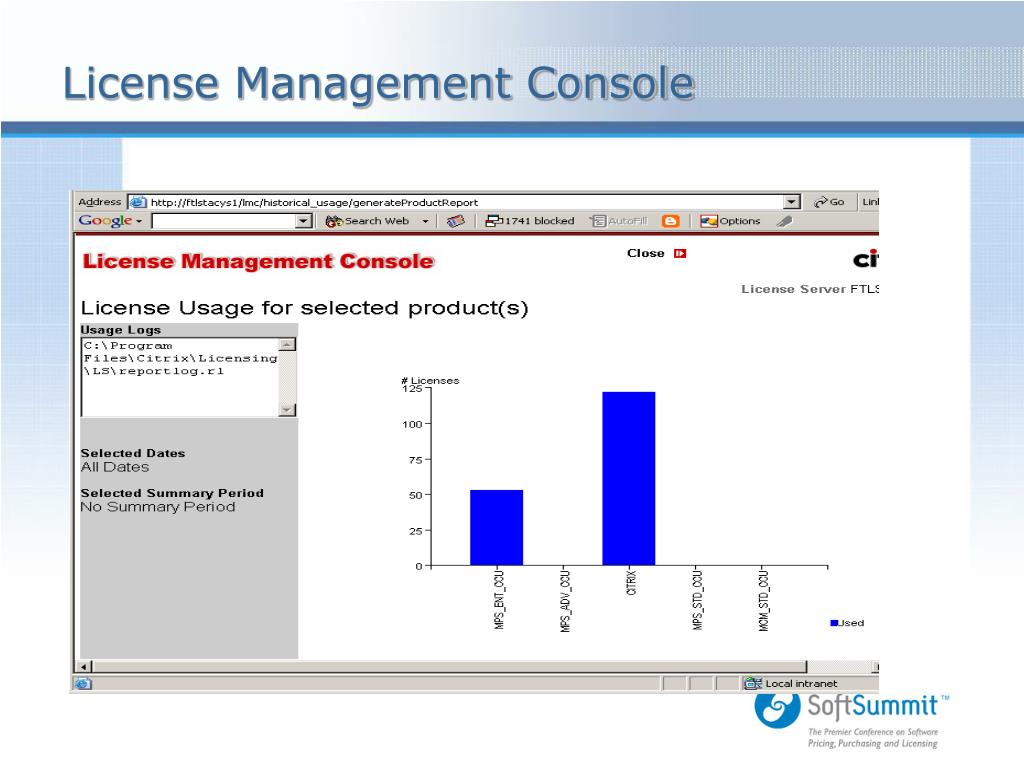Click the Usage Logs scroll down arrow

point(287,409)
